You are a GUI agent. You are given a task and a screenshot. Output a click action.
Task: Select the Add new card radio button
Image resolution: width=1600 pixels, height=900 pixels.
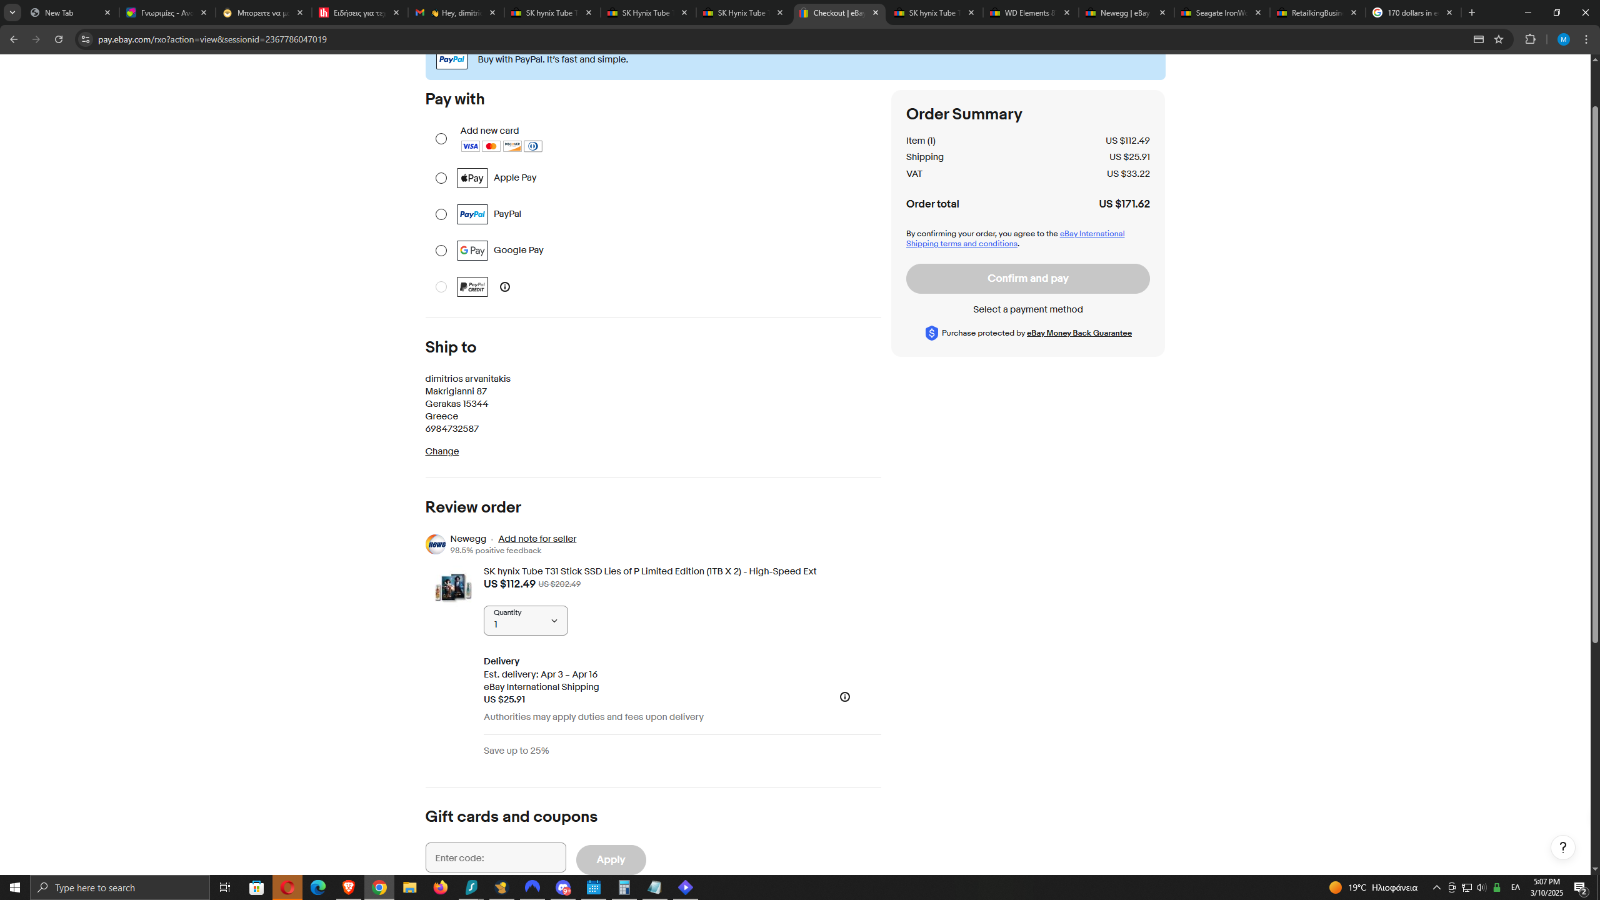441,139
